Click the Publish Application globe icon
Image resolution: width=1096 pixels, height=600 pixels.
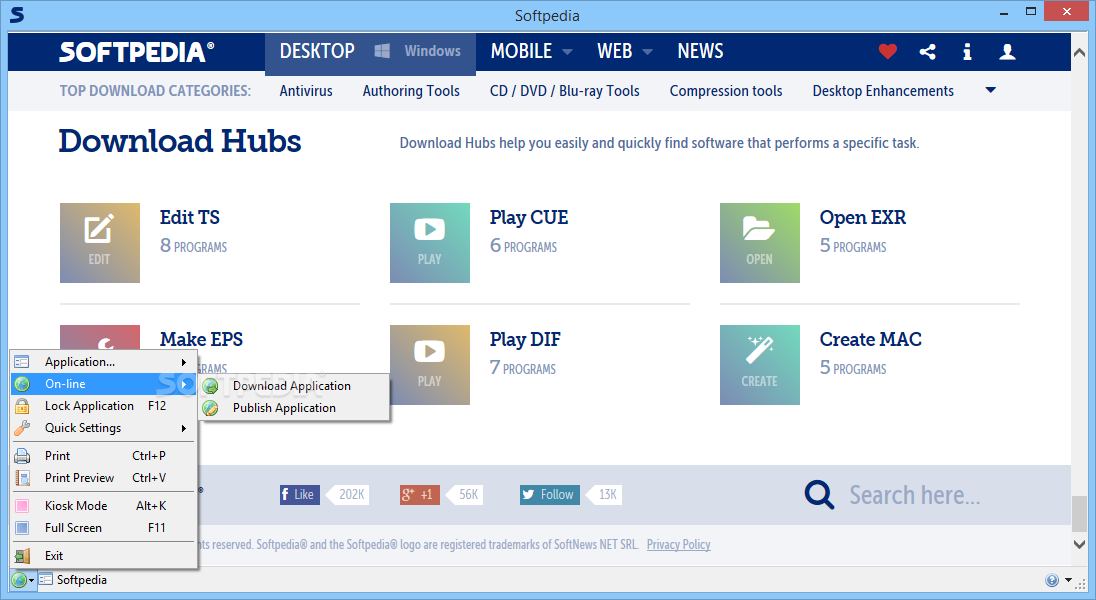(210, 408)
